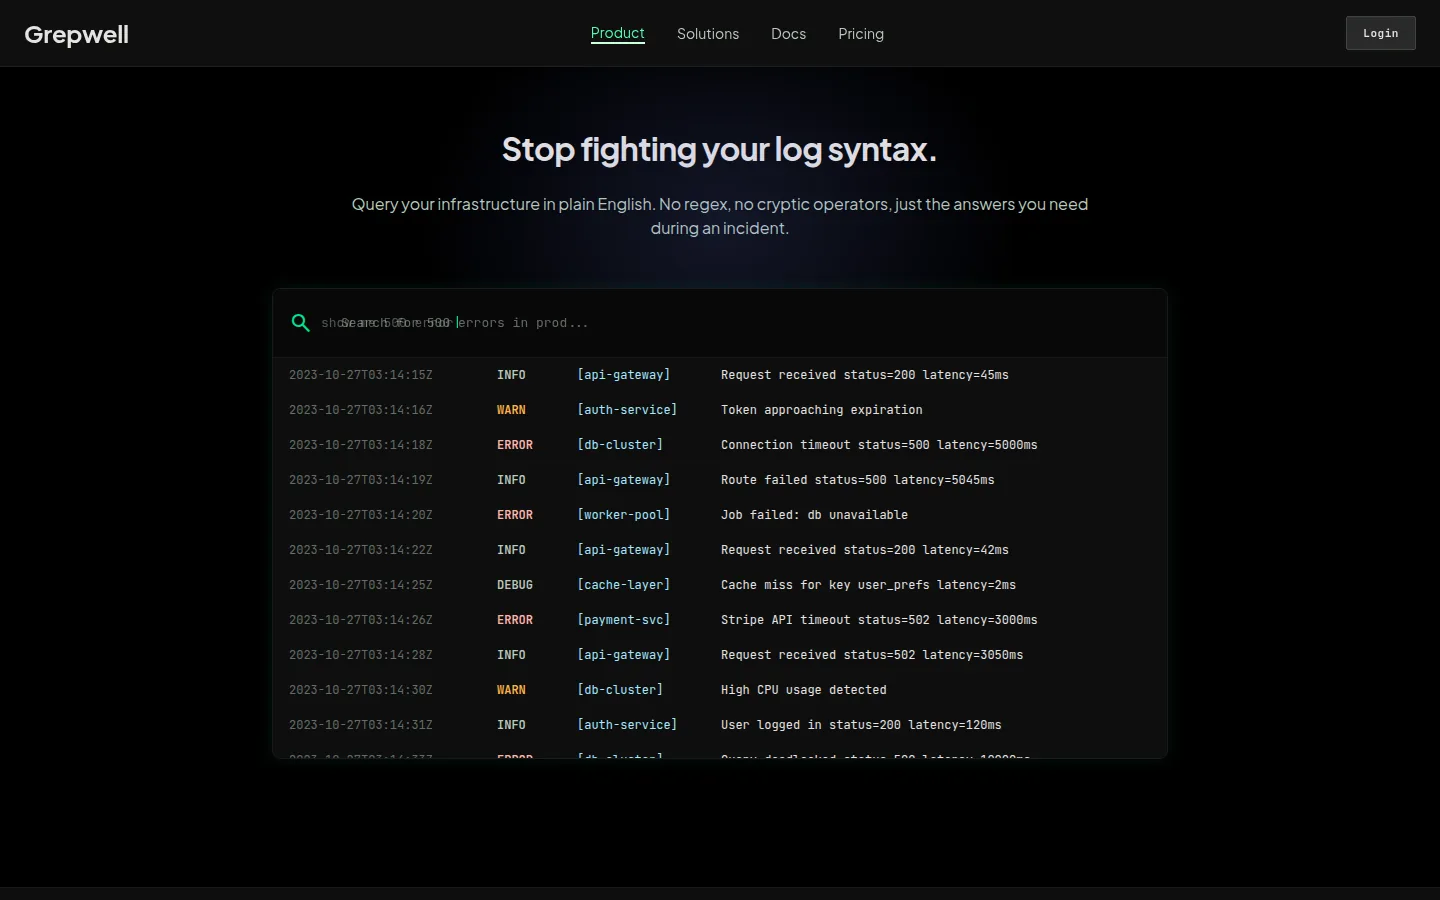The width and height of the screenshot is (1440, 900).
Task: Click the User logged in status=200 message
Action: click(x=861, y=725)
